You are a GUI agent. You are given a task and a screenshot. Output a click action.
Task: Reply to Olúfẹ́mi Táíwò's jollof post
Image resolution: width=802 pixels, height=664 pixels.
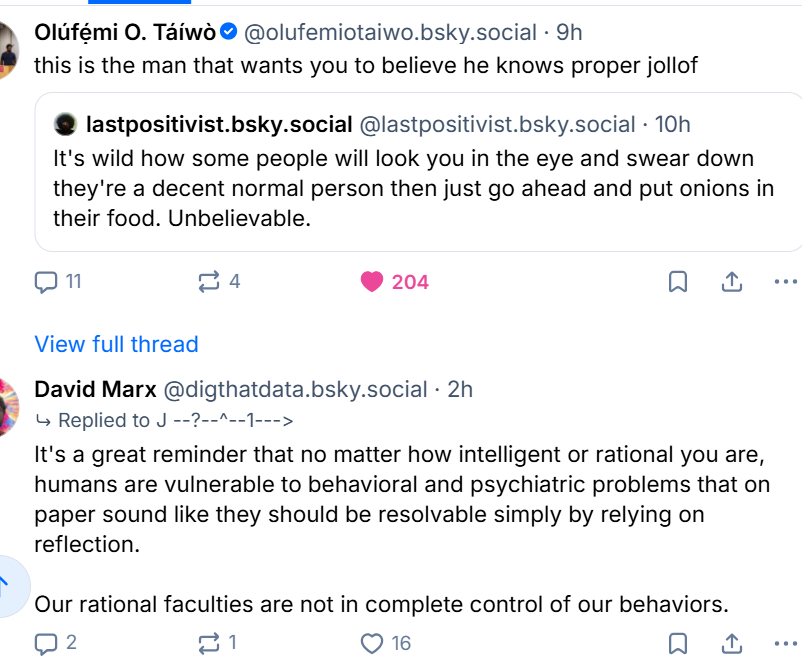47,282
